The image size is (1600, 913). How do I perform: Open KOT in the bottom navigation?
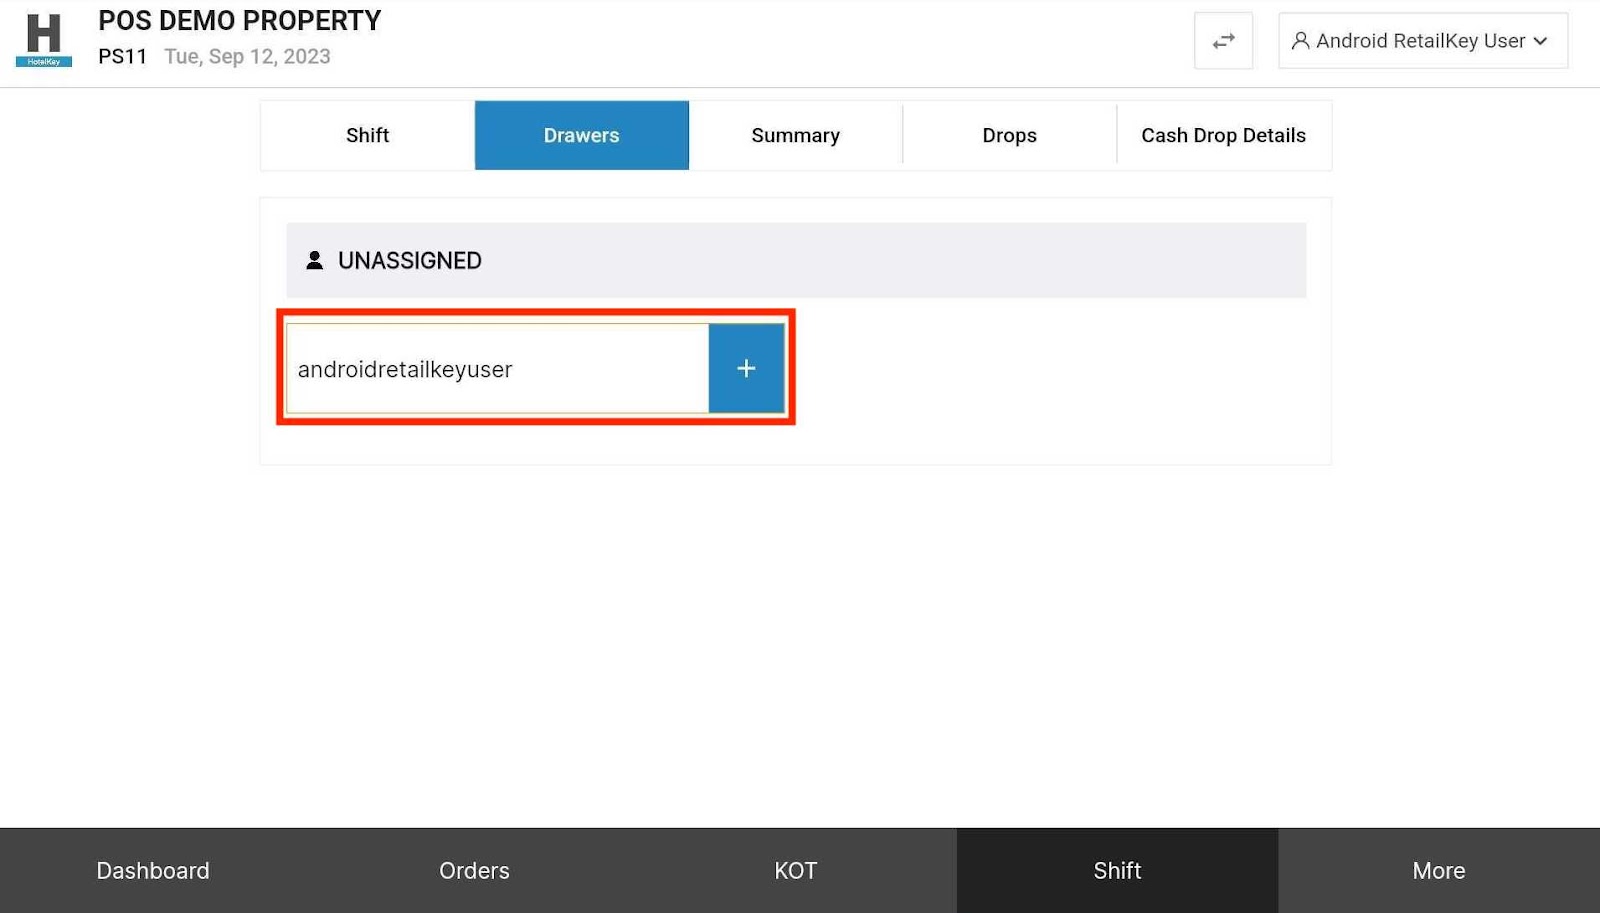(x=795, y=870)
